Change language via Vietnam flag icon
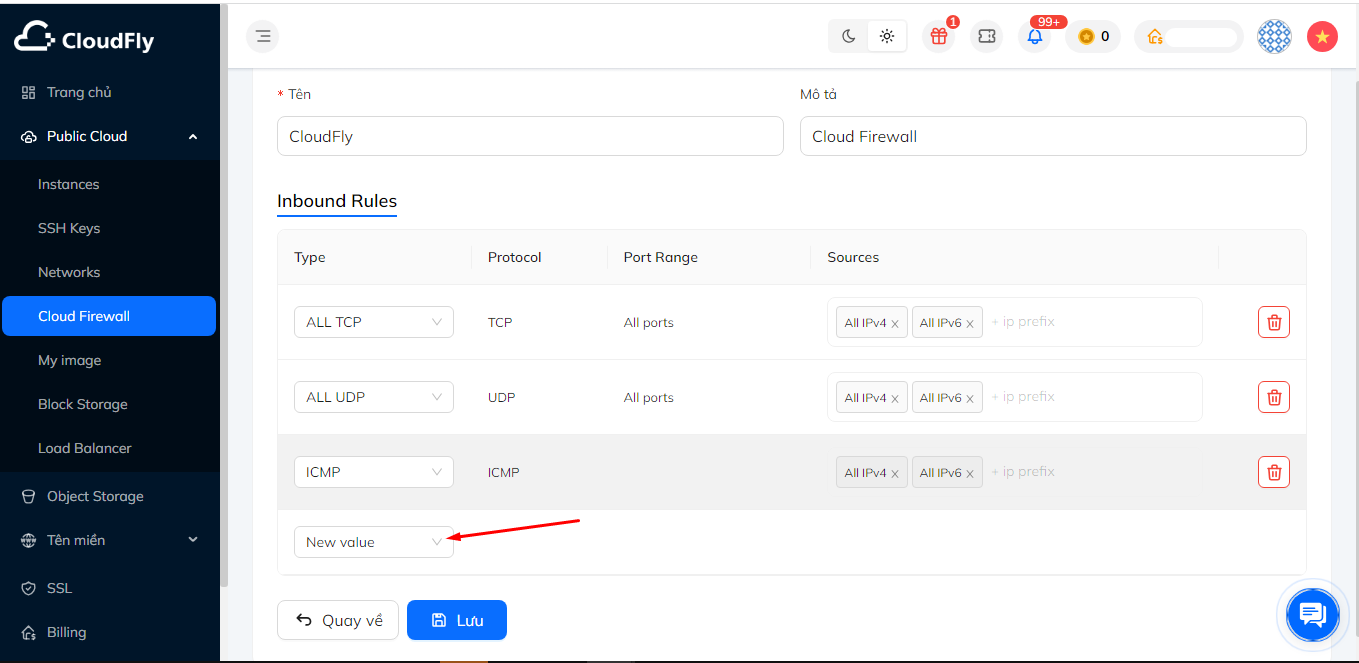Screen dimensions: 1359x663 tap(1322, 37)
